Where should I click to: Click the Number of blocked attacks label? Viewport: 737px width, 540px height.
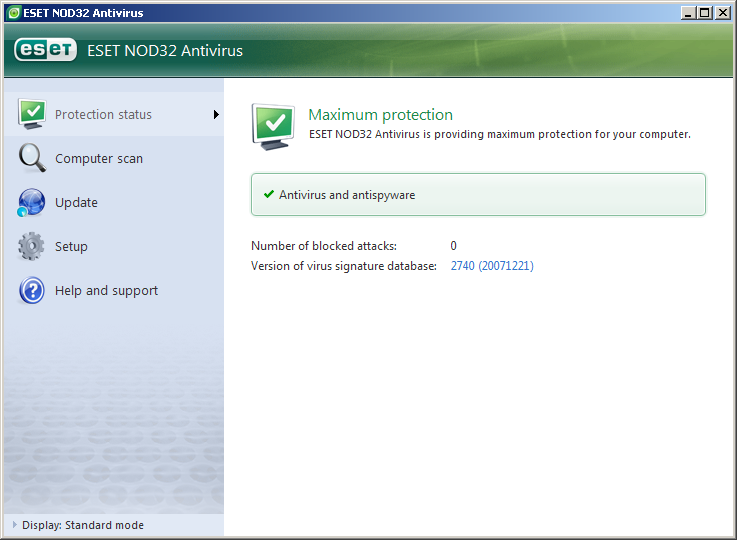pyautogui.click(x=324, y=246)
